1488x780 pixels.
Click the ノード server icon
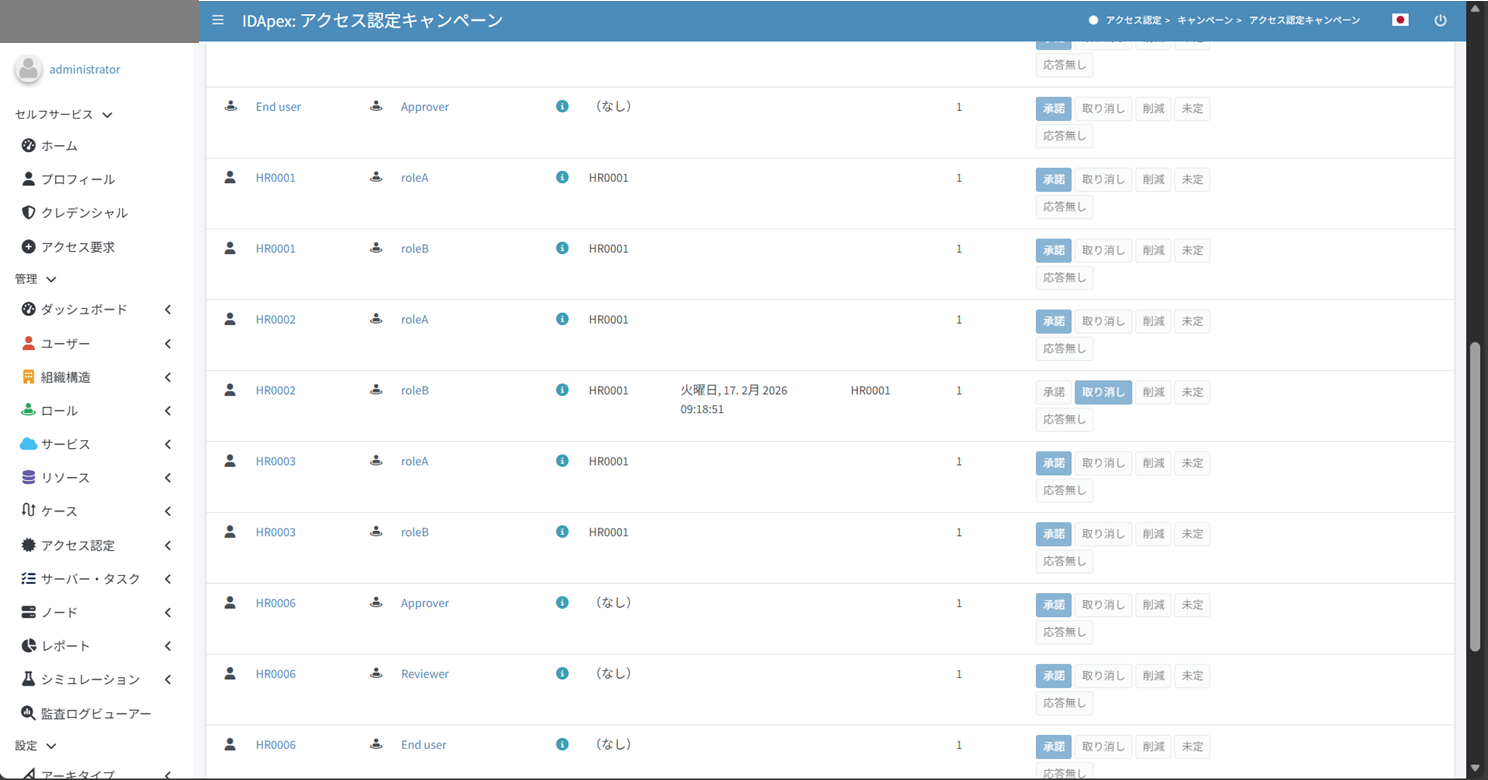click(x=29, y=612)
